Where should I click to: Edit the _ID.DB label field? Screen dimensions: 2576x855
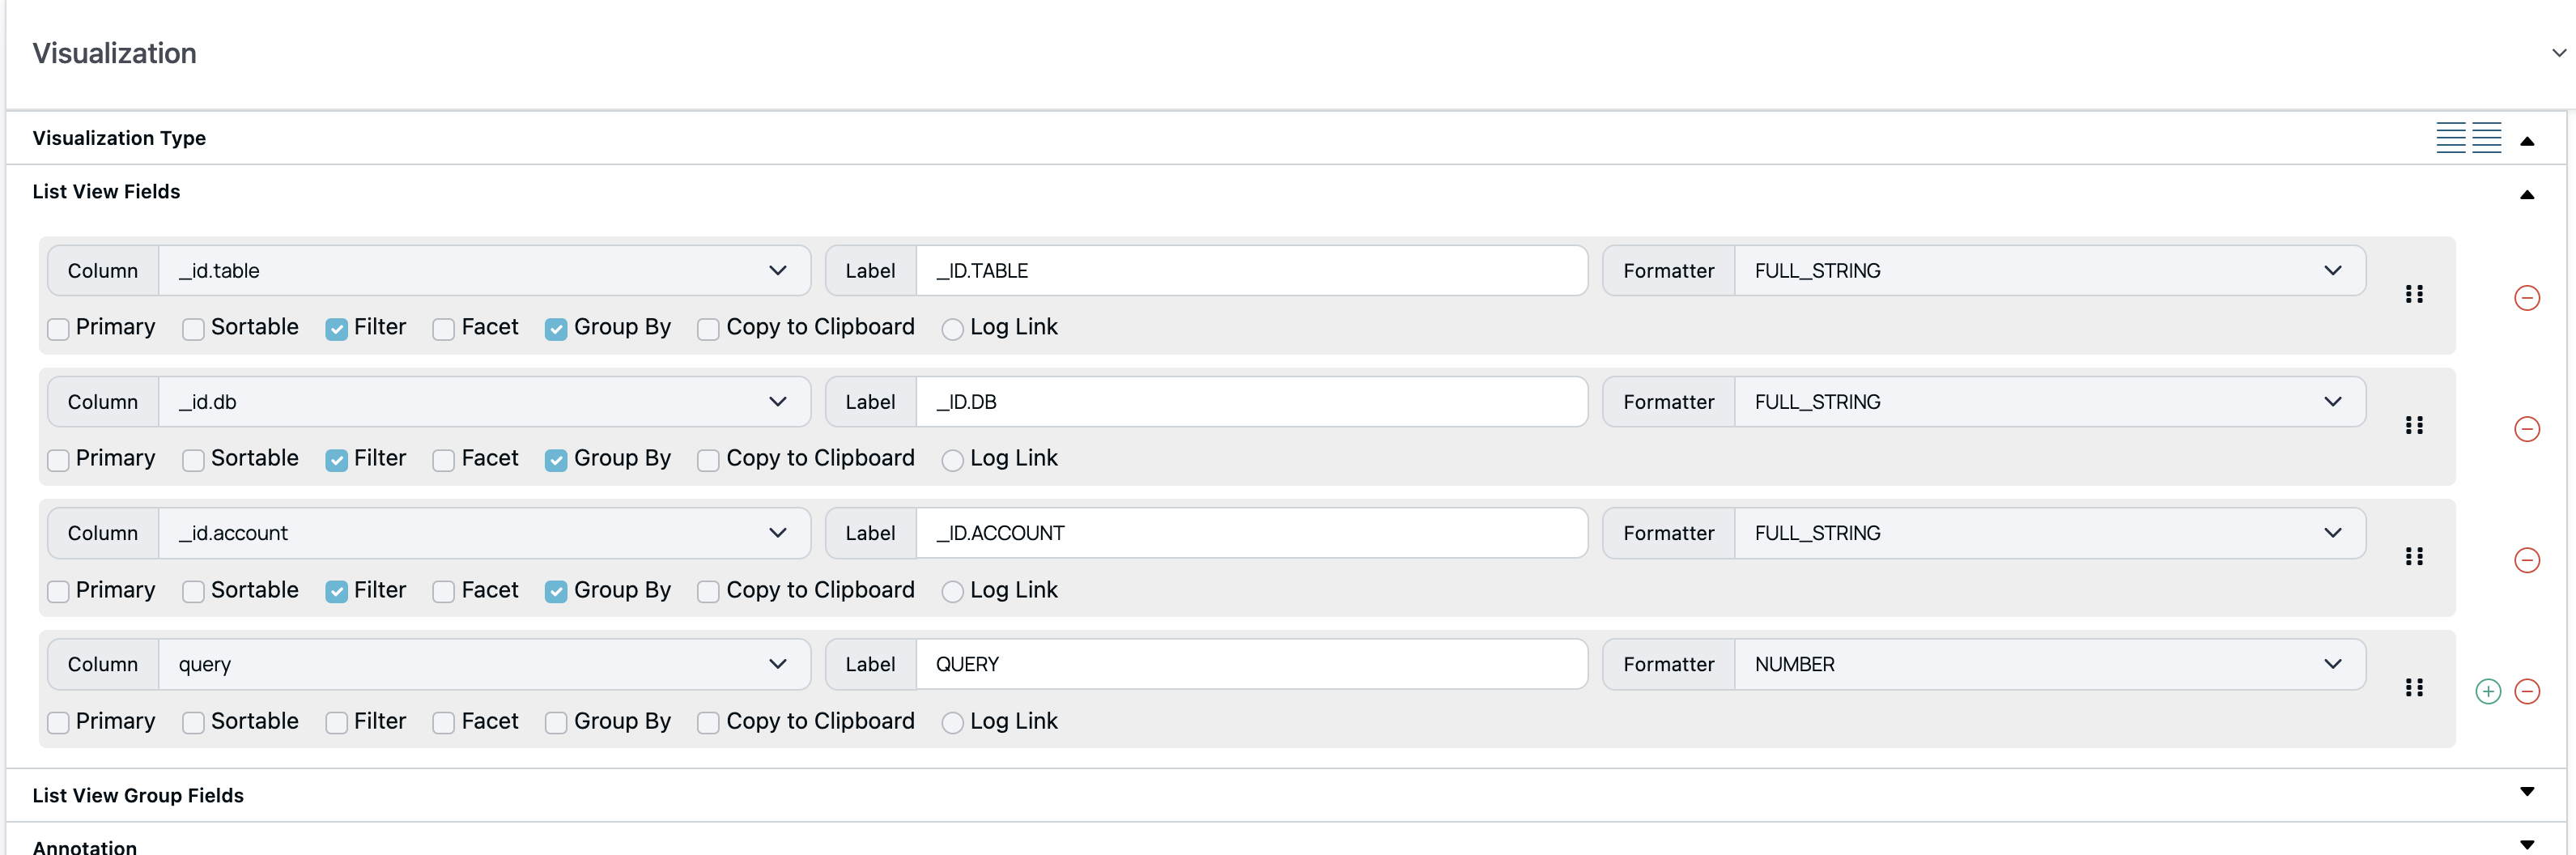pos(1251,402)
